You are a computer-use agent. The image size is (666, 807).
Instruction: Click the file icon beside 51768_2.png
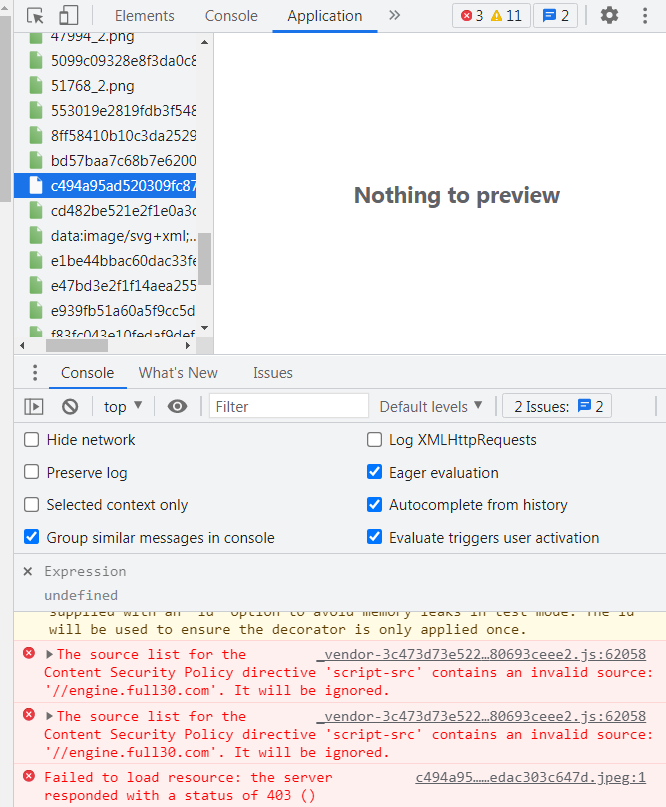(36, 85)
